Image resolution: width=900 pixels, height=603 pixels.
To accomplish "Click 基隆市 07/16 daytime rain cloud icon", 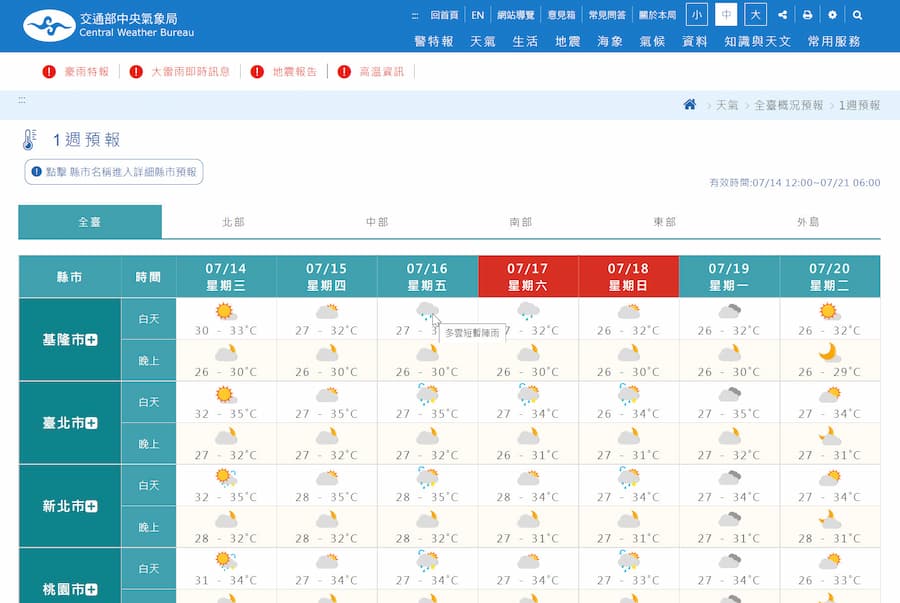I will pos(427,312).
